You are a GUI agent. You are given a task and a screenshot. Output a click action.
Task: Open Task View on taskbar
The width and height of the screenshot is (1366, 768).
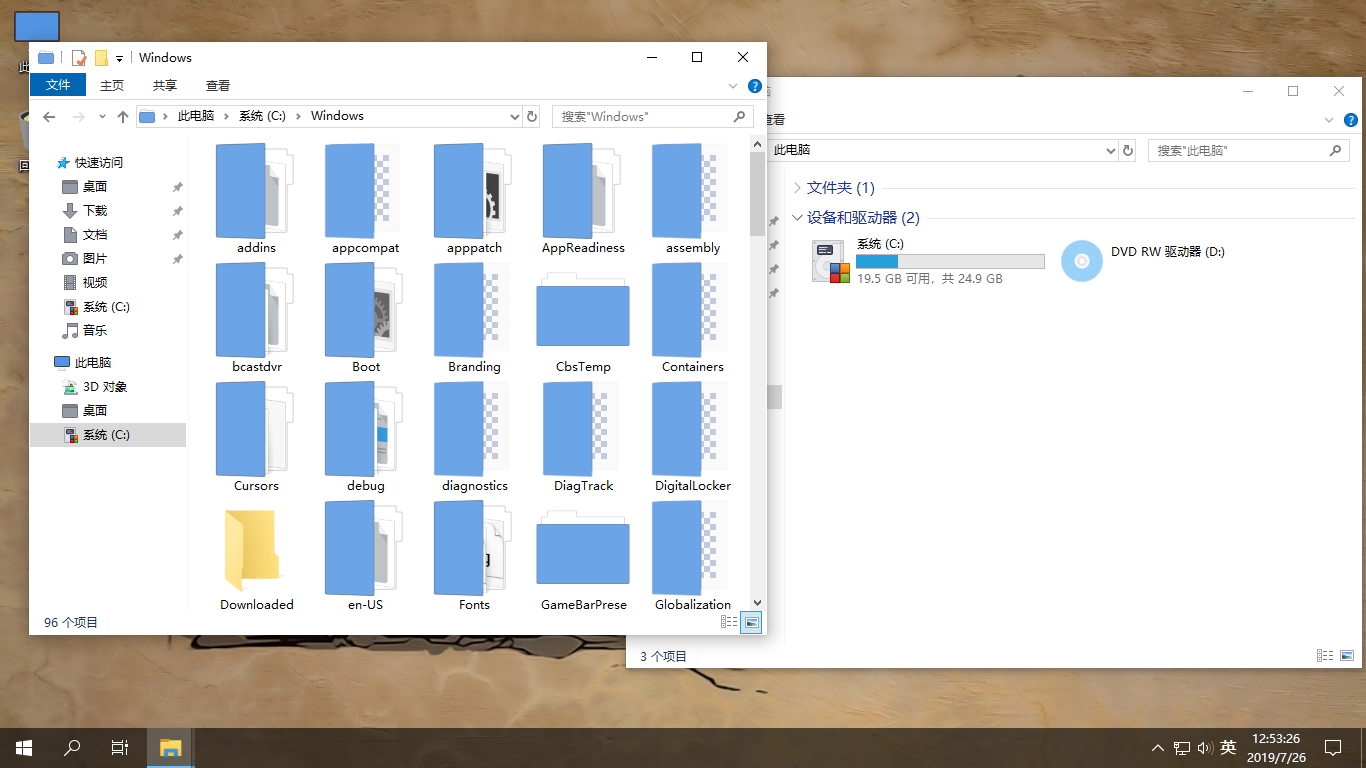click(119, 747)
